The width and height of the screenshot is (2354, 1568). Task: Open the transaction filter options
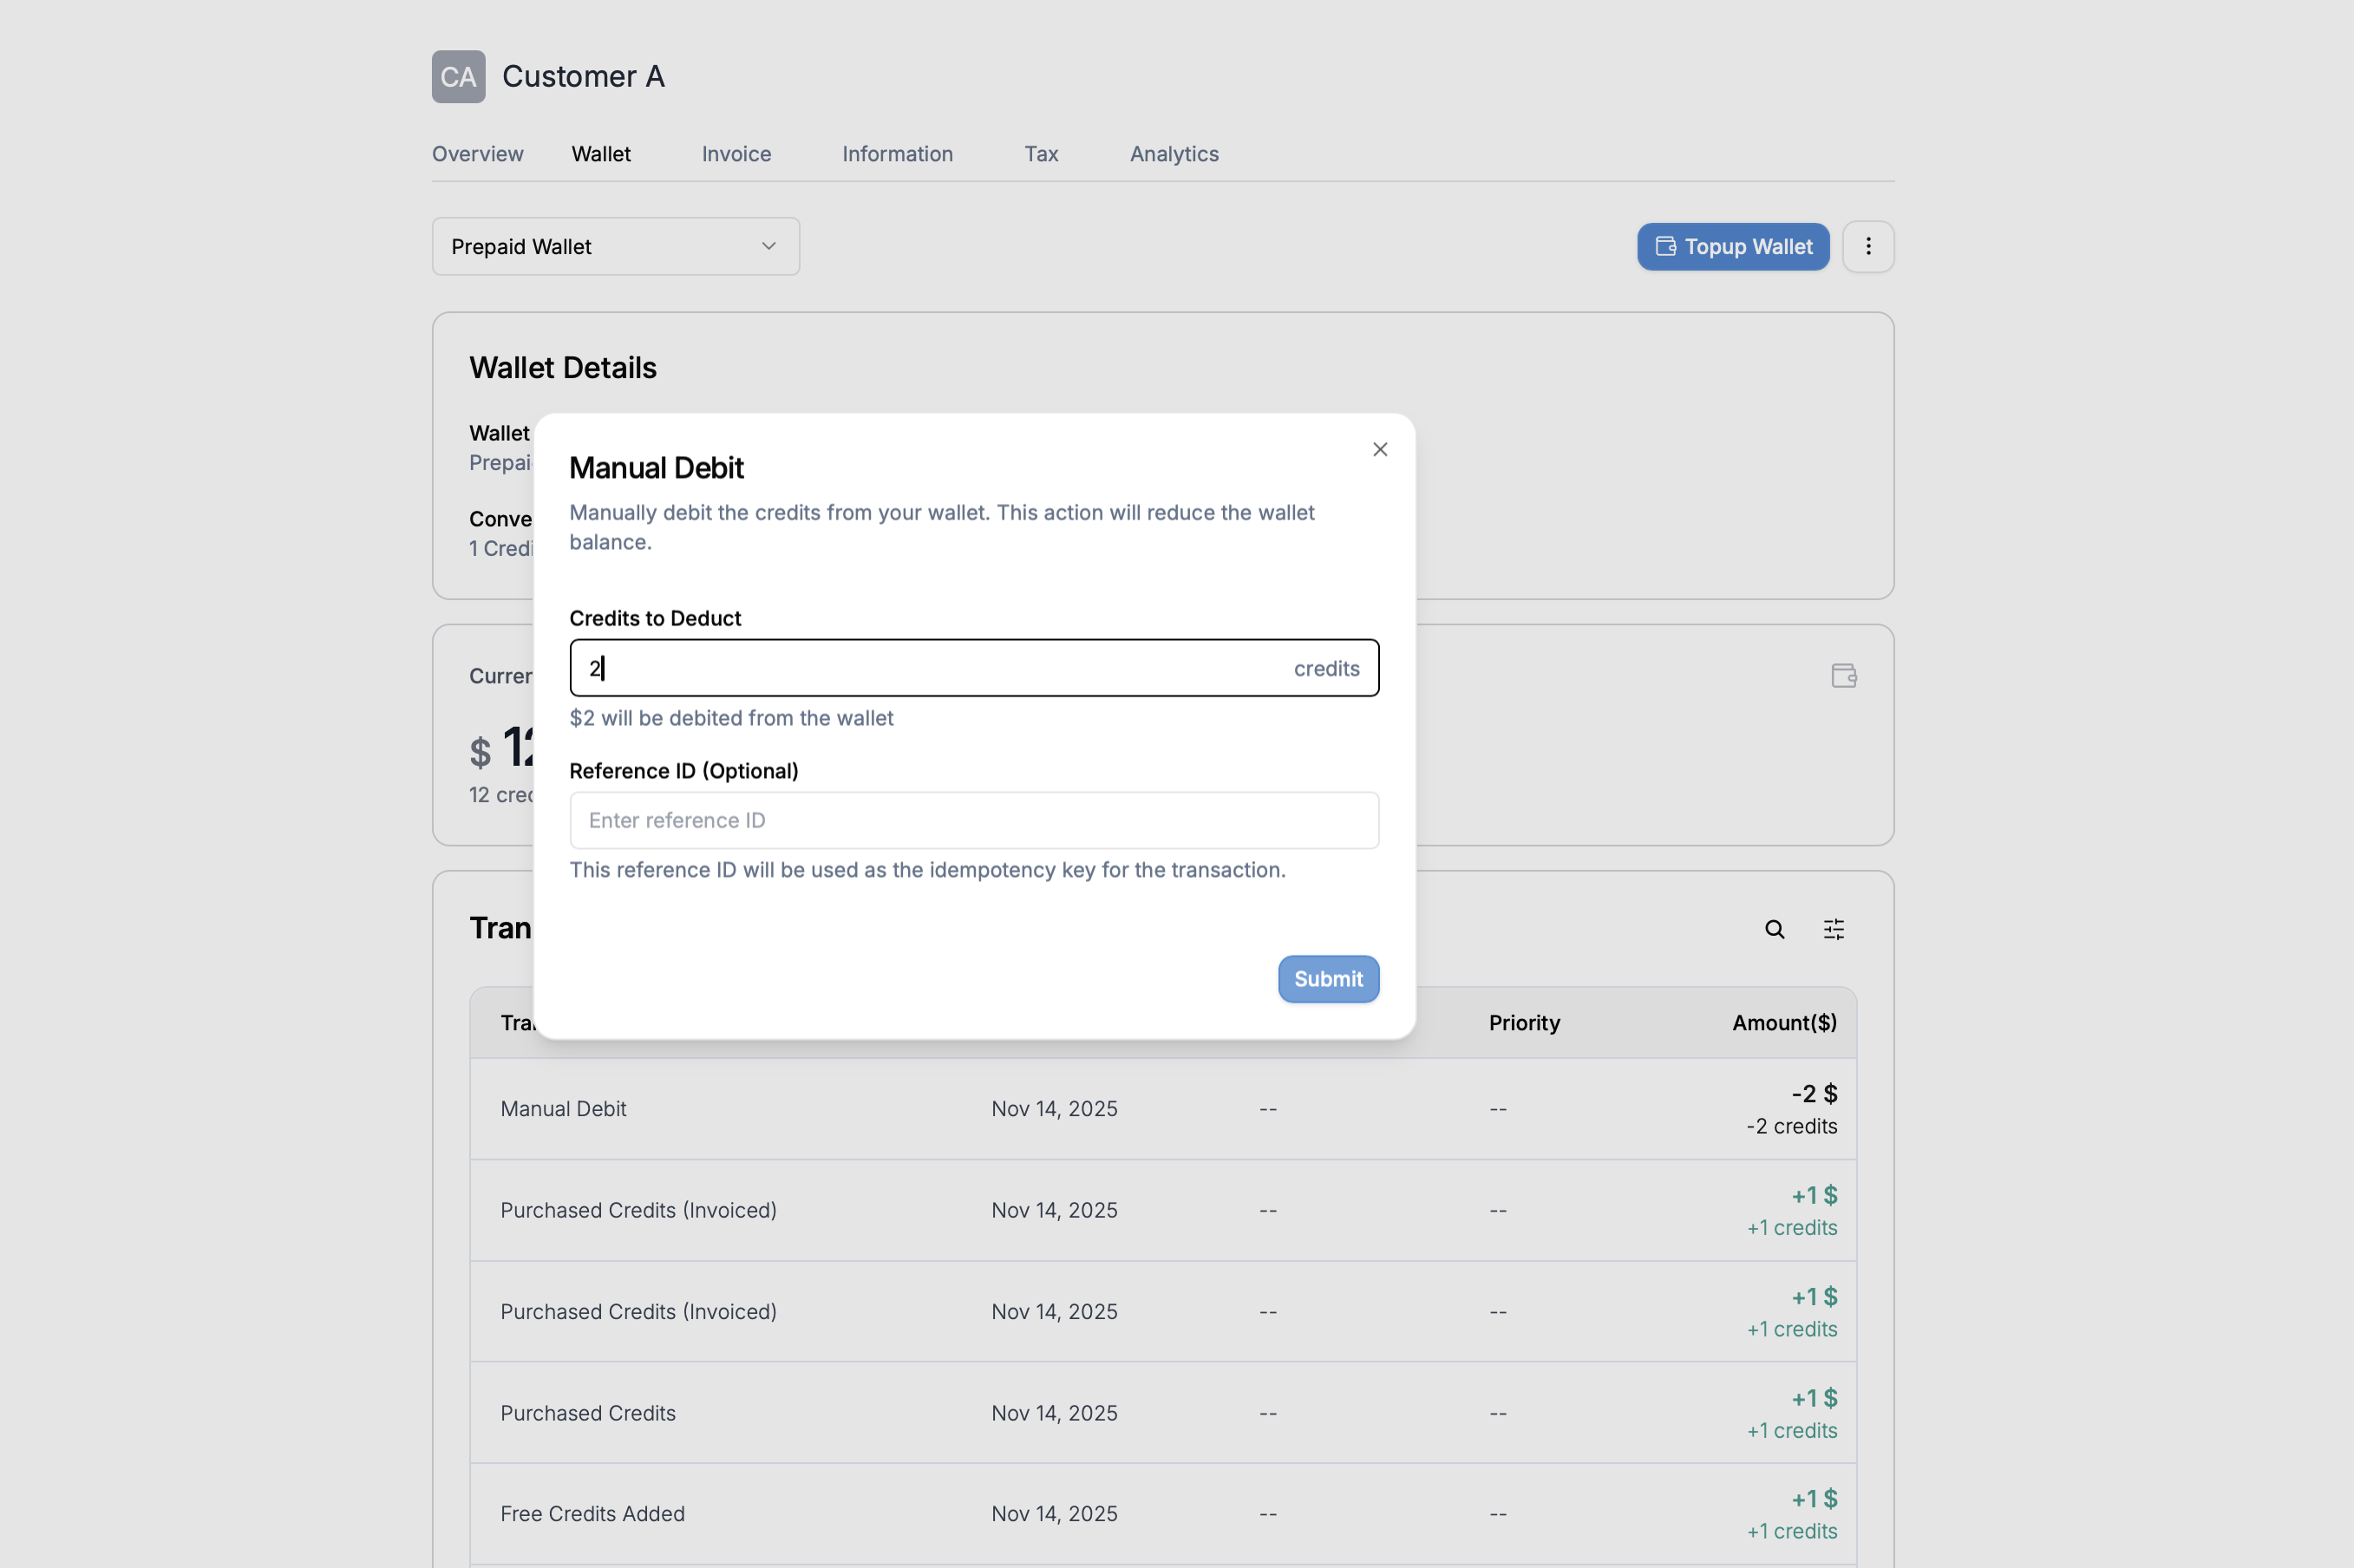(x=1834, y=929)
